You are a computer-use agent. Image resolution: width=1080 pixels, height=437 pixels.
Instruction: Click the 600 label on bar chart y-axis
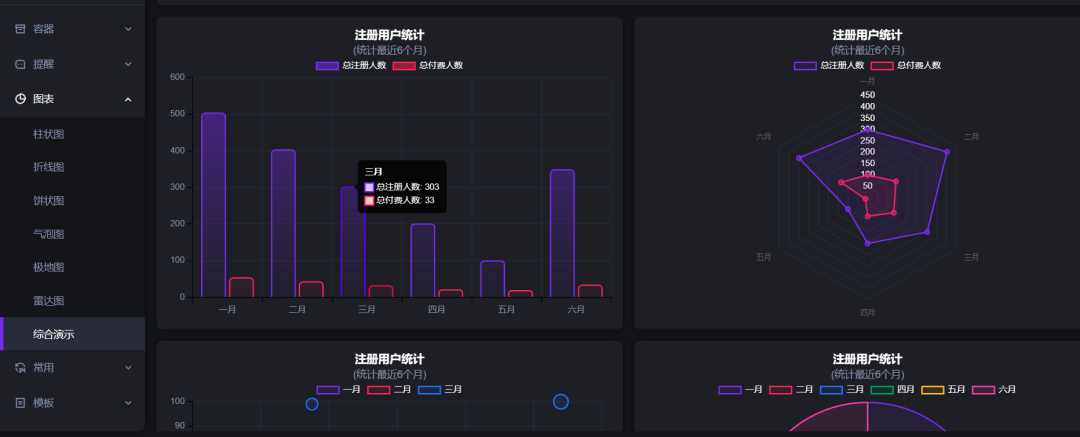177,77
